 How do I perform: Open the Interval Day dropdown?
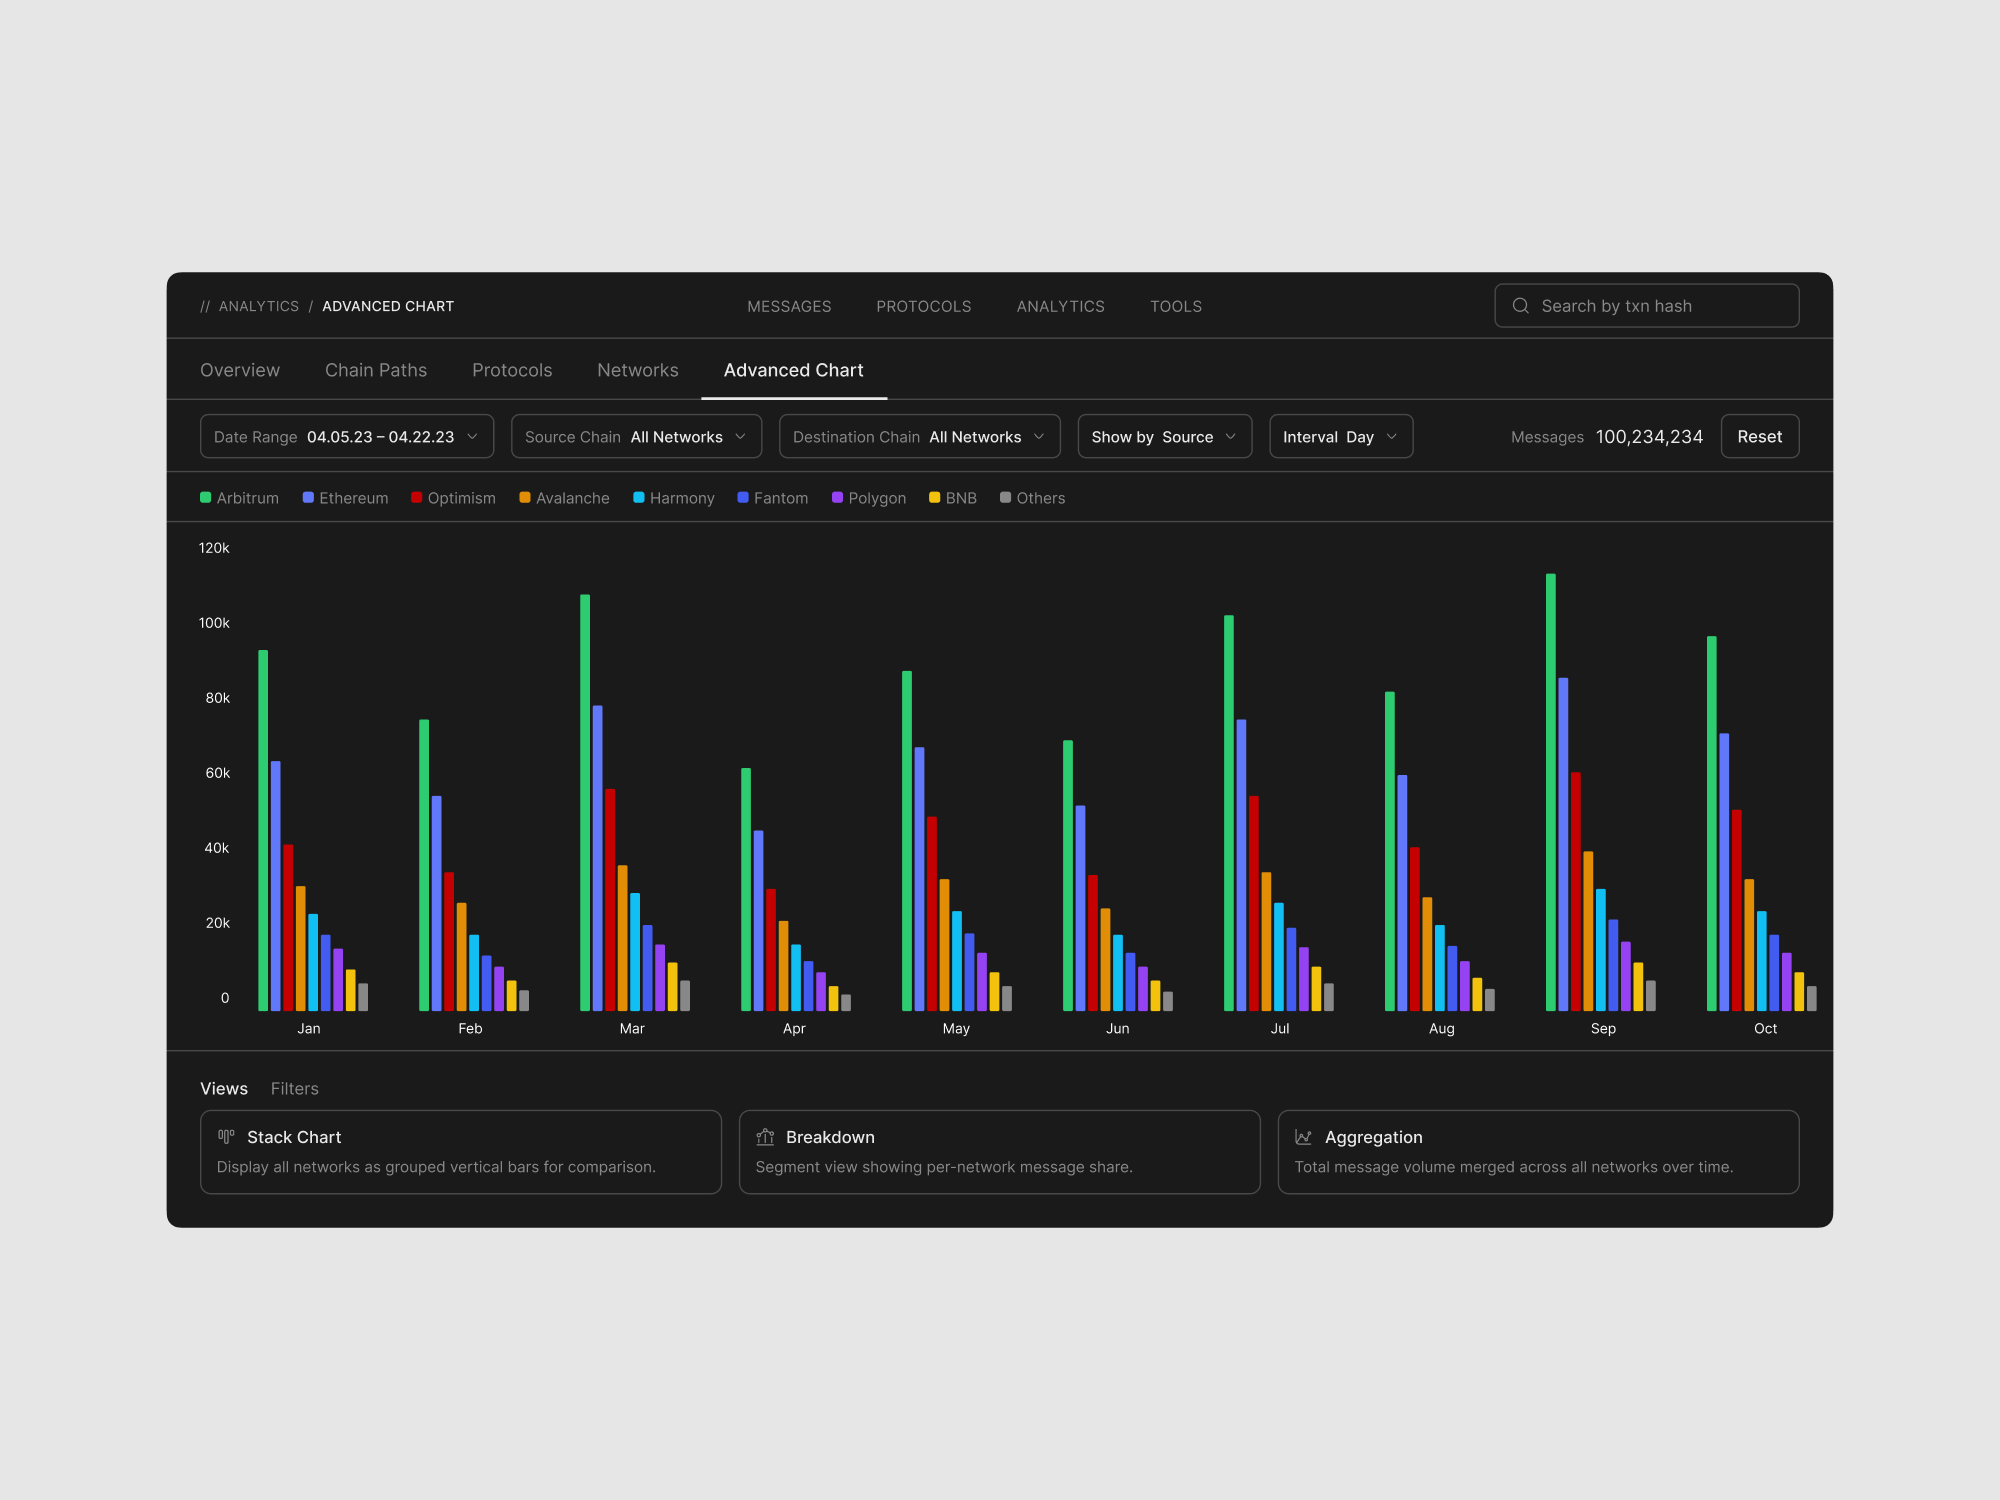click(x=1341, y=436)
